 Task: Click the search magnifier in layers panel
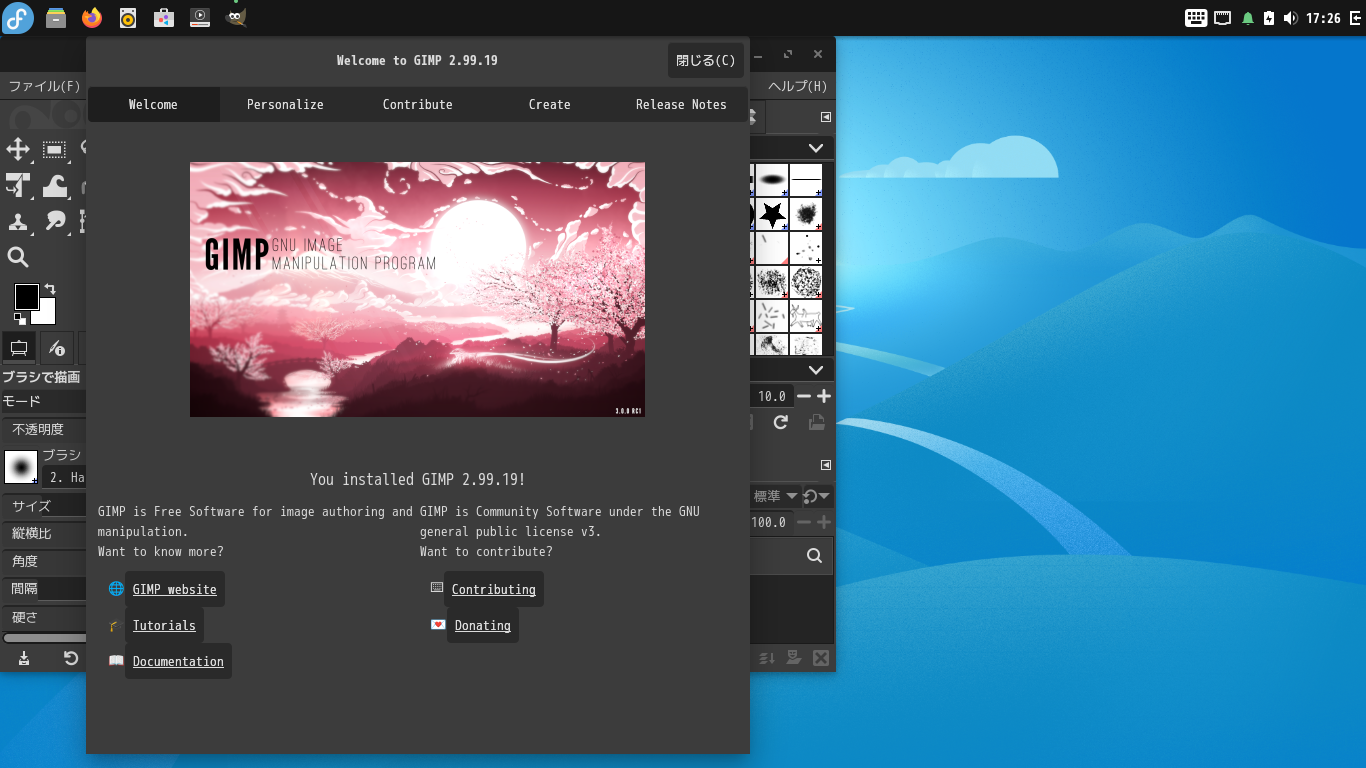815,556
